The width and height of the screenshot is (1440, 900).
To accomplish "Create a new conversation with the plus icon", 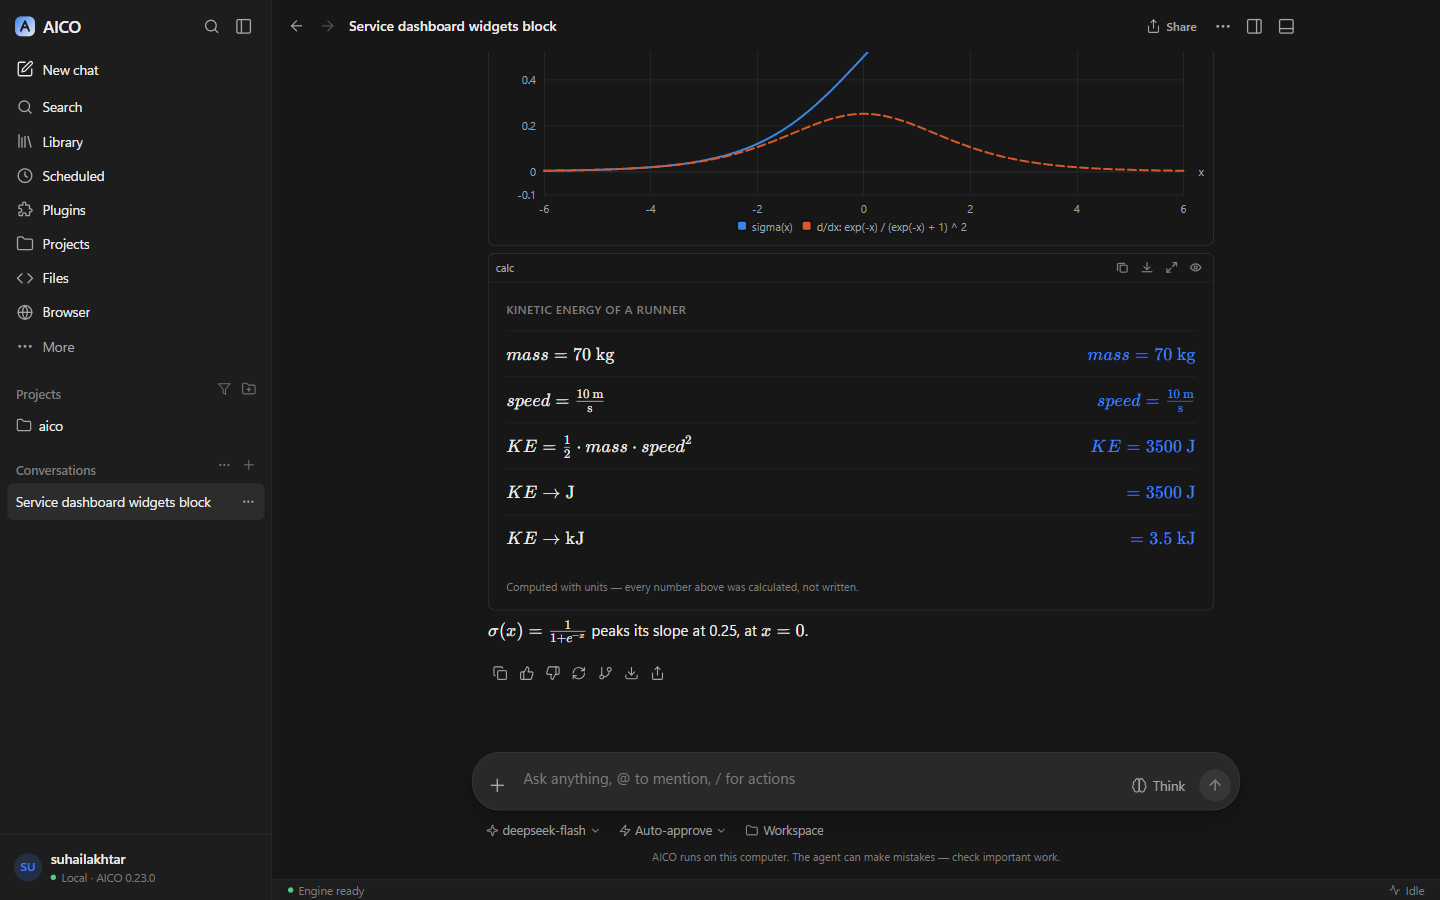I will coord(249,465).
